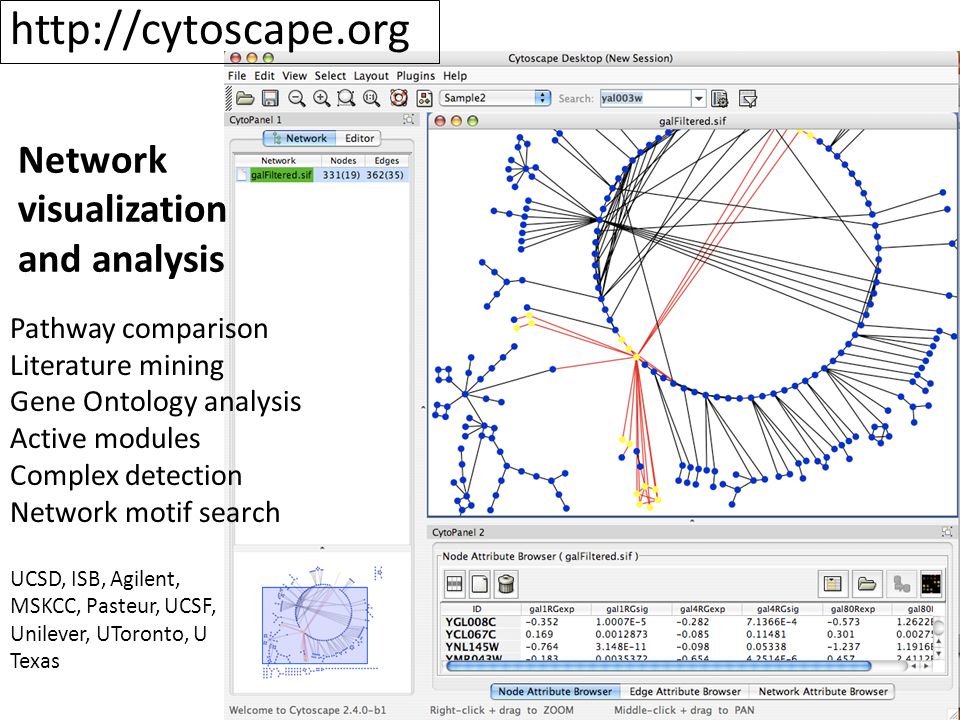Float CytoPanel 1 using its dock icon

click(408, 119)
